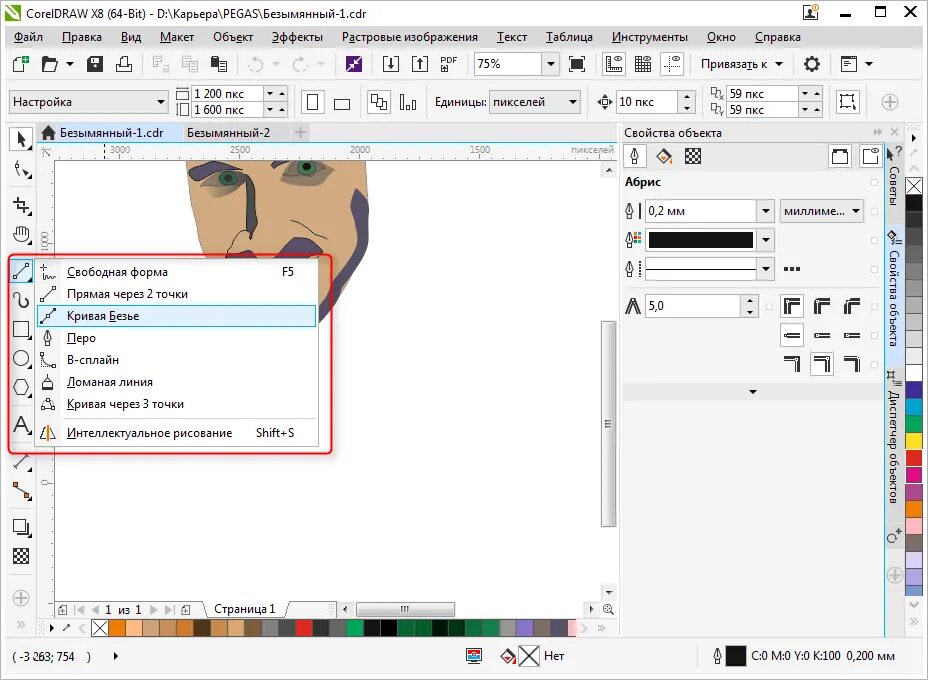This screenshot has height=680, width=928.
Task: Click the Save floppy disk icon
Action: pos(95,64)
